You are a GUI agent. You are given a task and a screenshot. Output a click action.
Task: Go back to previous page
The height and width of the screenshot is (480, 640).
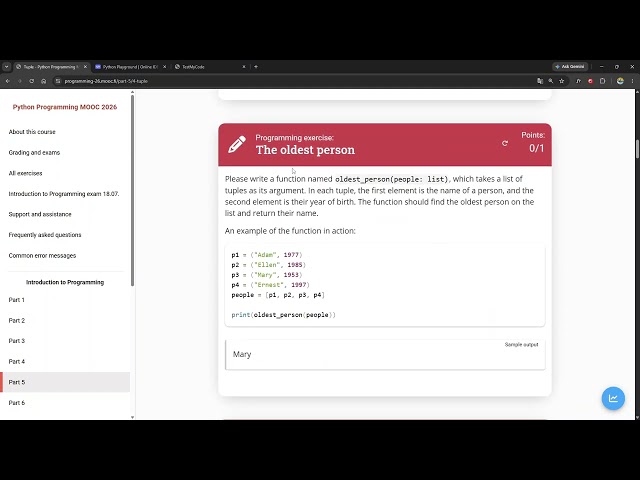tap(8, 81)
